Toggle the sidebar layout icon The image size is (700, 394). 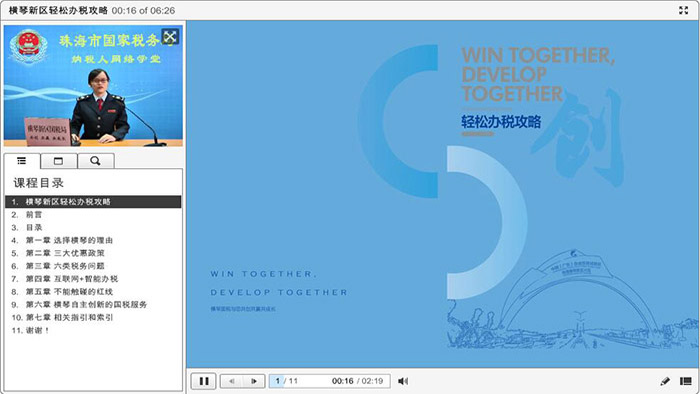tap(686, 381)
